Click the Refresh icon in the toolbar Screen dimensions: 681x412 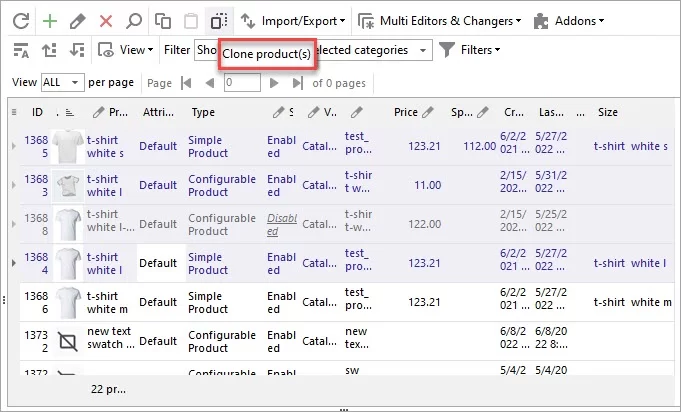21,21
